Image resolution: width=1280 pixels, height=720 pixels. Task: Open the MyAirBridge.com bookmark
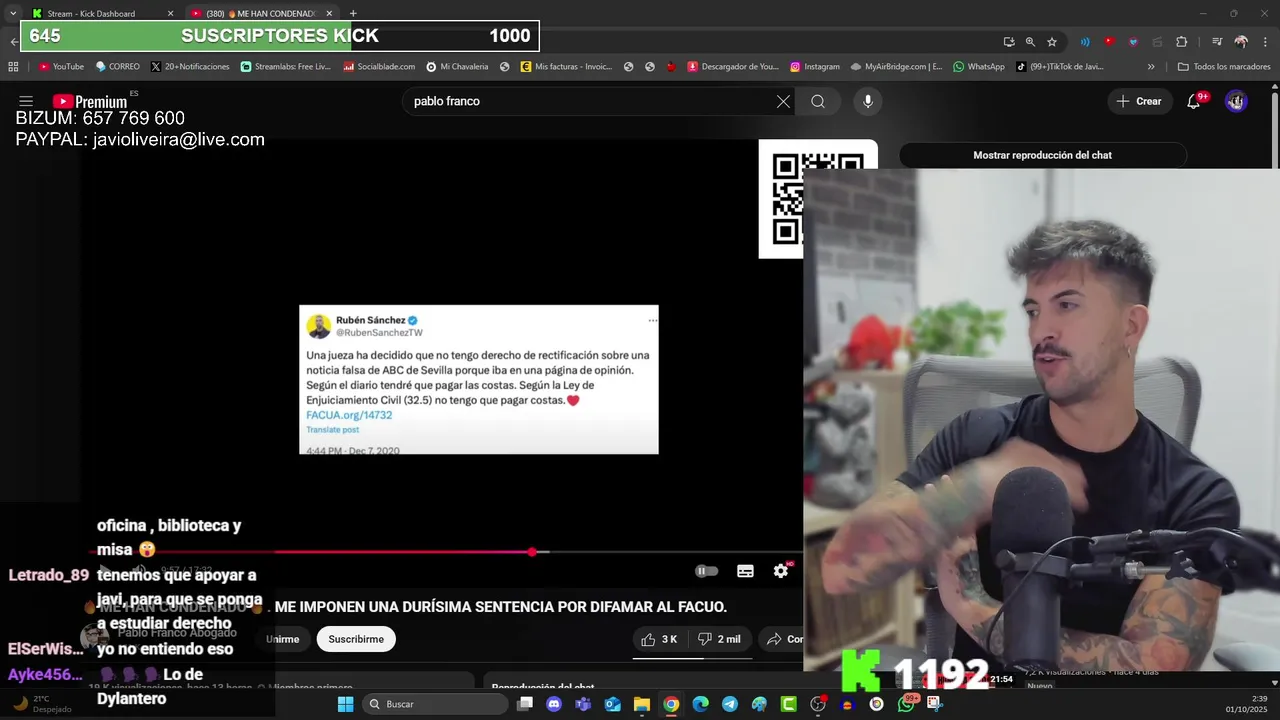pos(896,67)
